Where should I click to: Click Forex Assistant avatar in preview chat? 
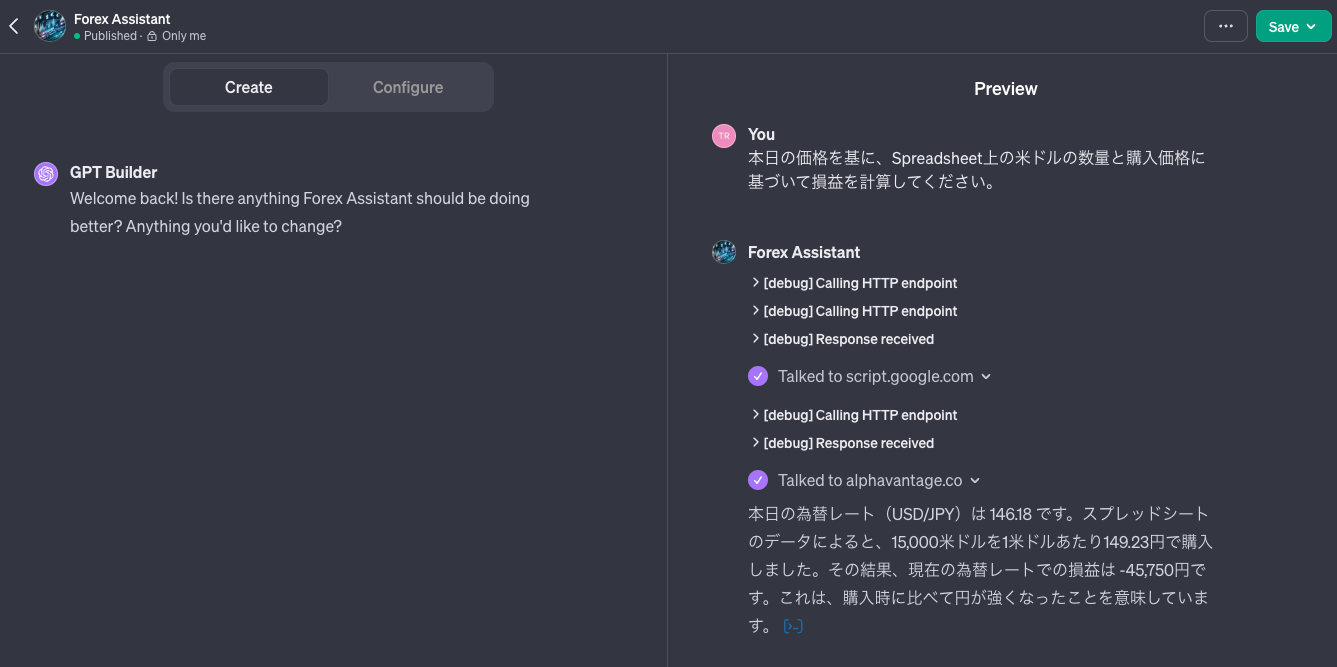[724, 252]
